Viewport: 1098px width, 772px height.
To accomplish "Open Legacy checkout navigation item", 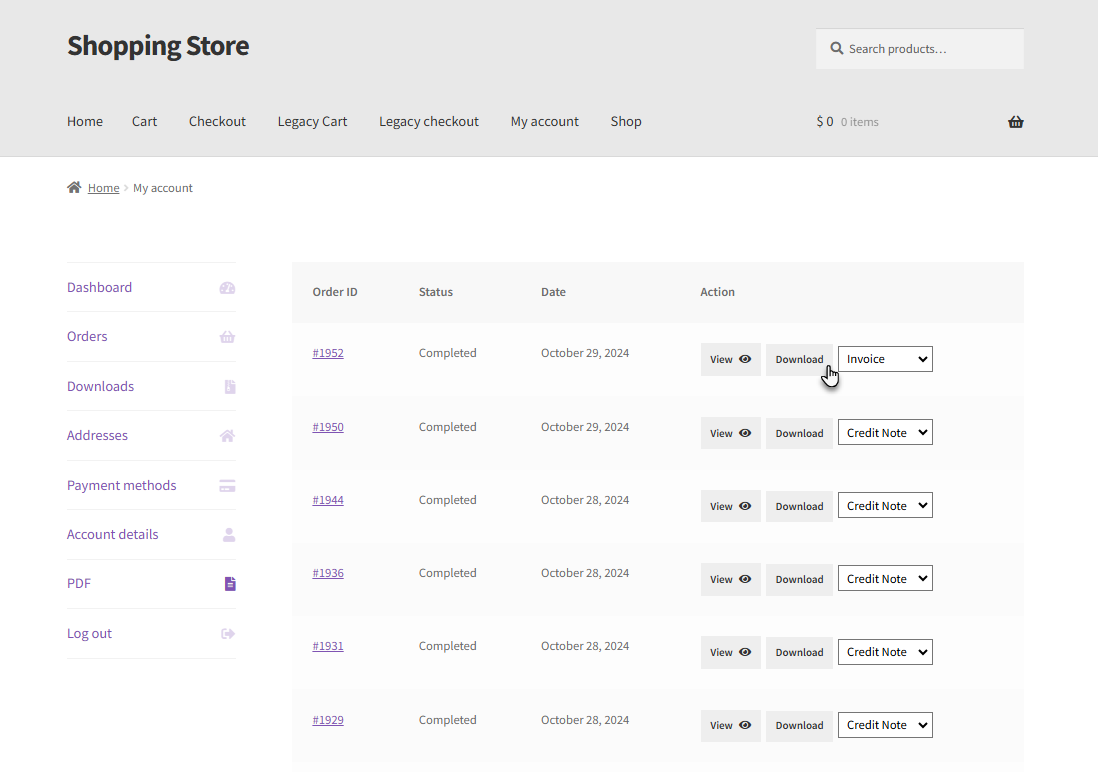I will (429, 121).
